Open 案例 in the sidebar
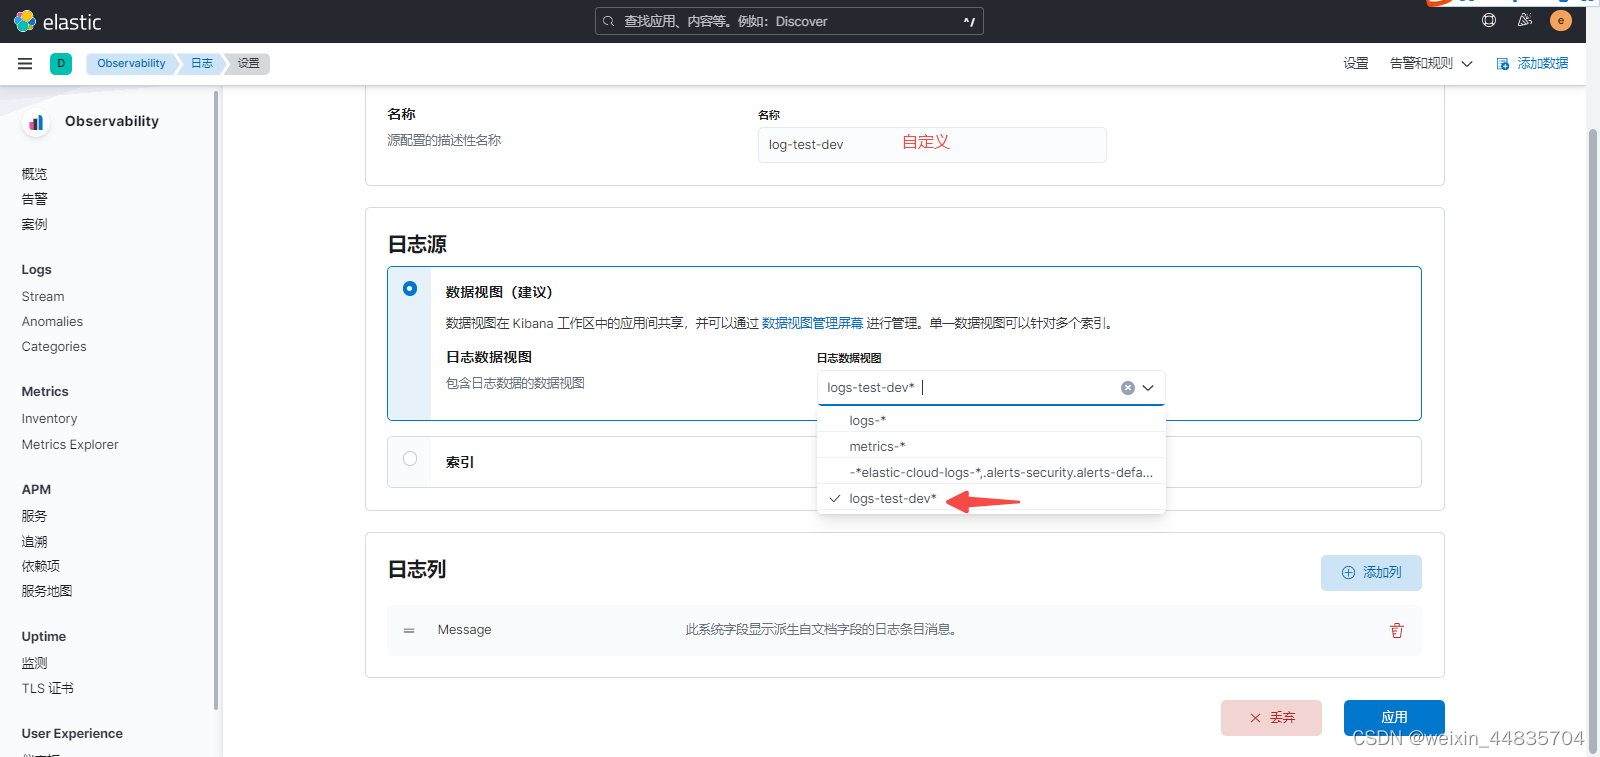Viewport: 1600px width, 757px height. [34, 224]
